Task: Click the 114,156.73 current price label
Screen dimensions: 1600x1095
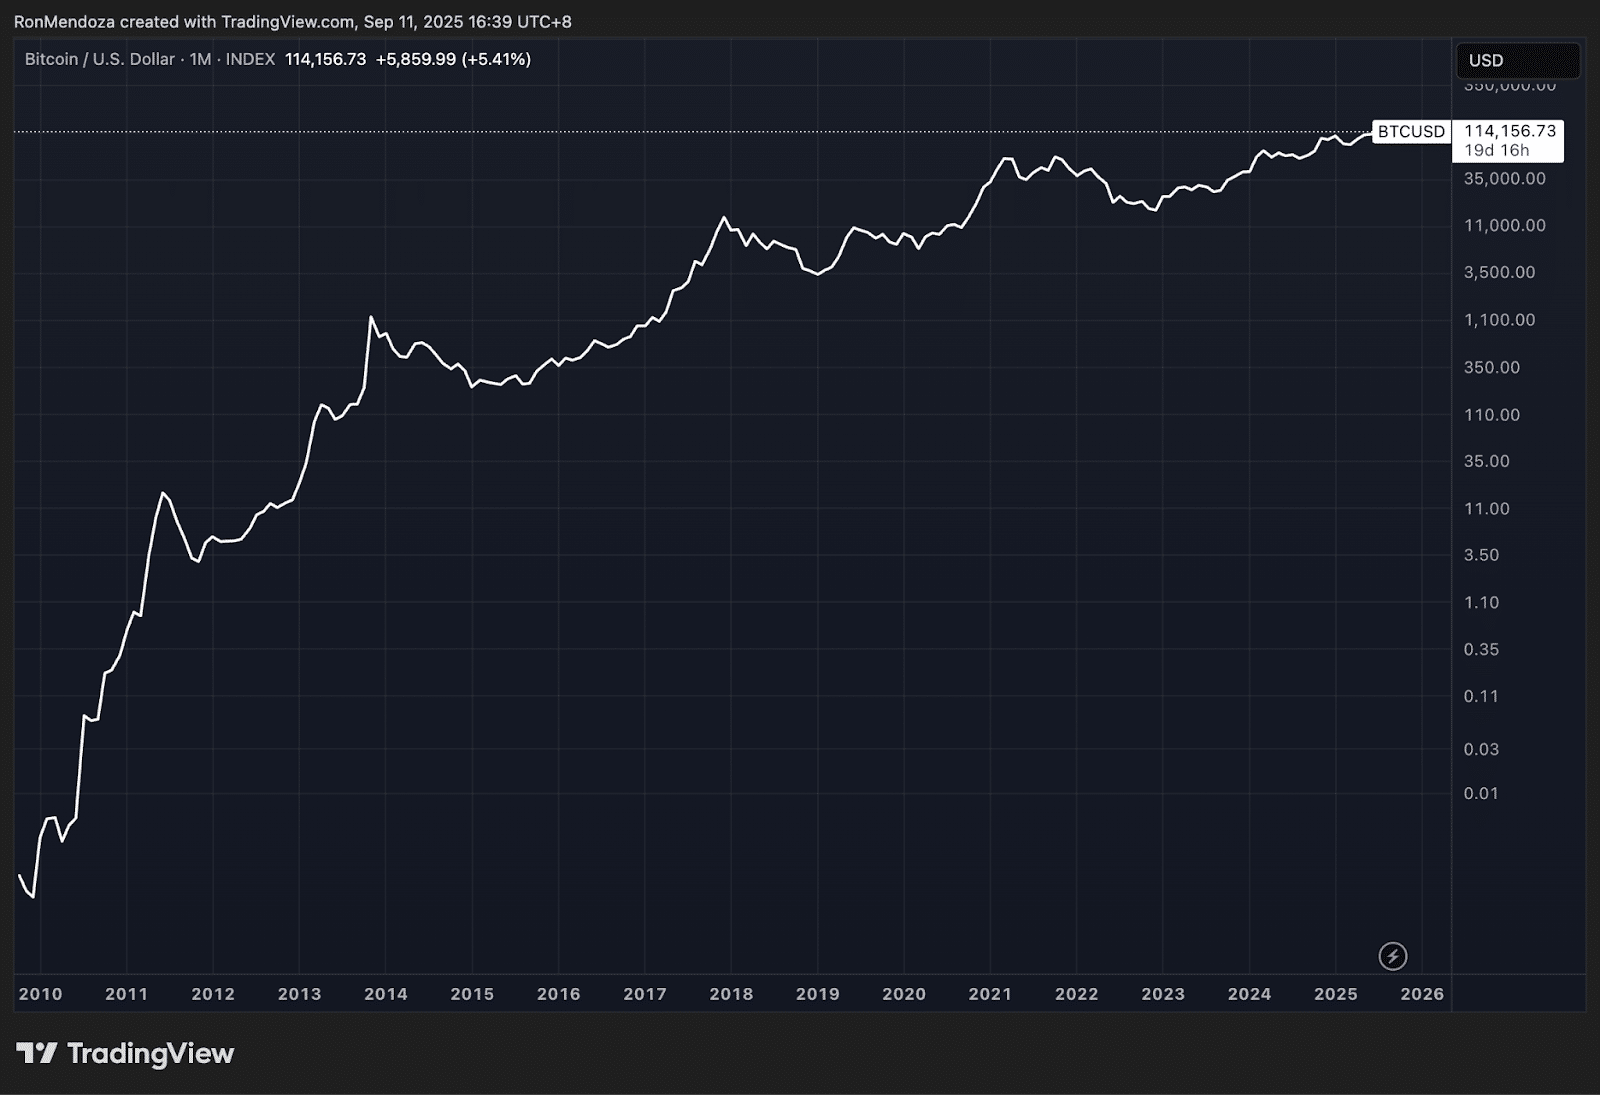Action: [1510, 129]
